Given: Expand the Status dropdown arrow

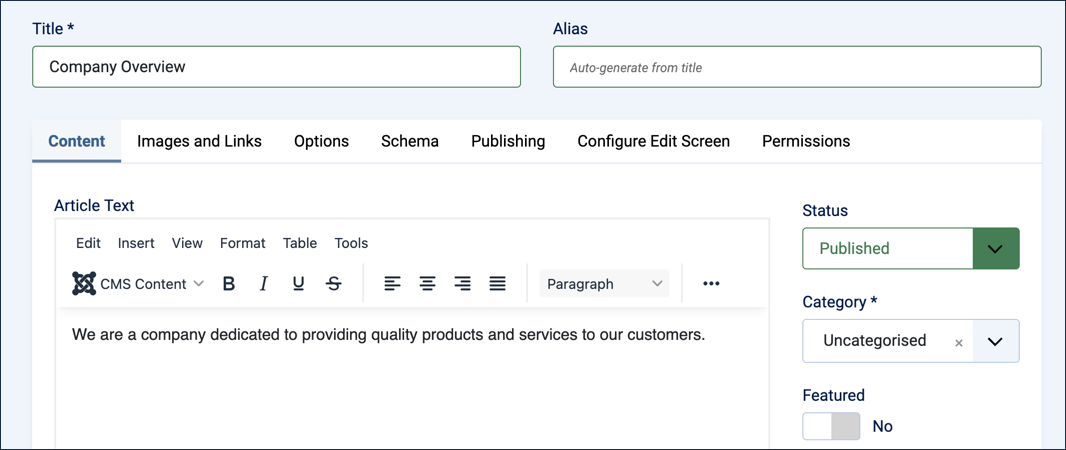Looking at the screenshot, I should click(996, 248).
